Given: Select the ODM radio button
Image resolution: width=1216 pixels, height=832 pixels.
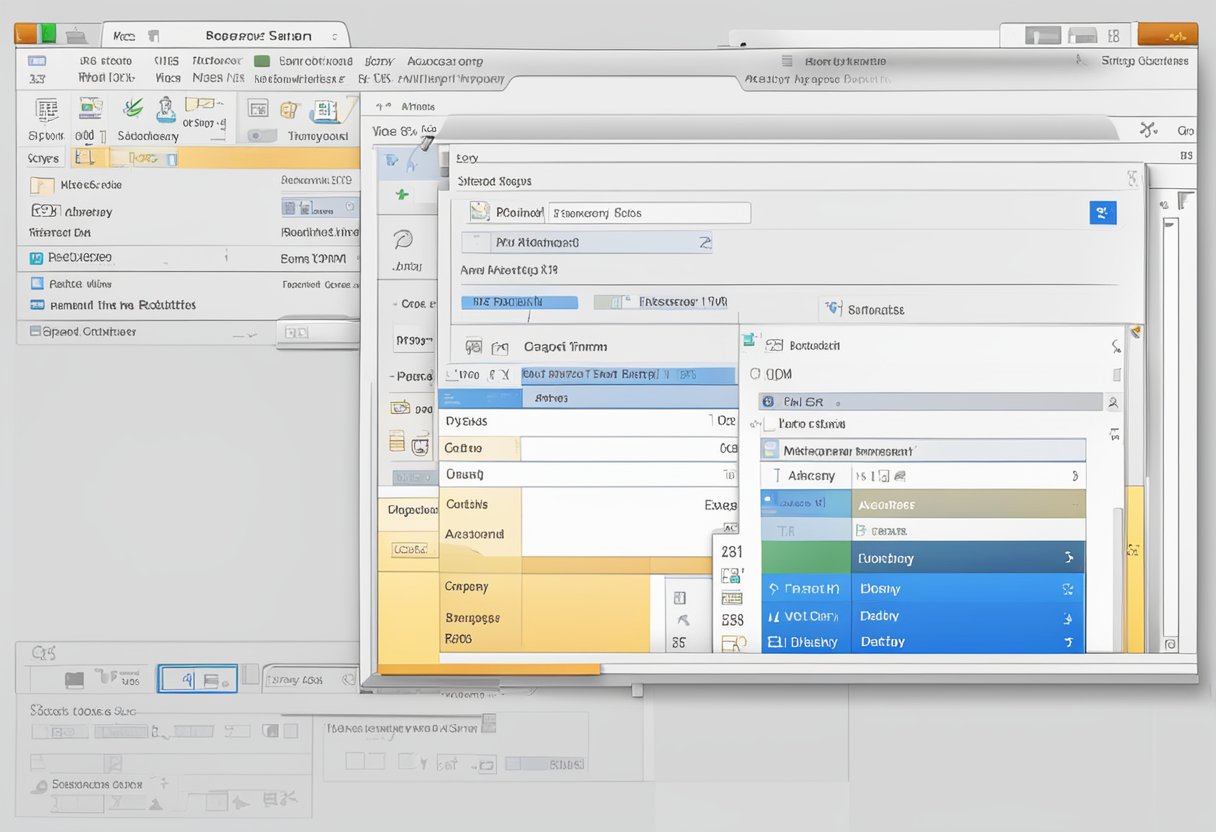Looking at the screenshot, I should (x=753, y=373).
